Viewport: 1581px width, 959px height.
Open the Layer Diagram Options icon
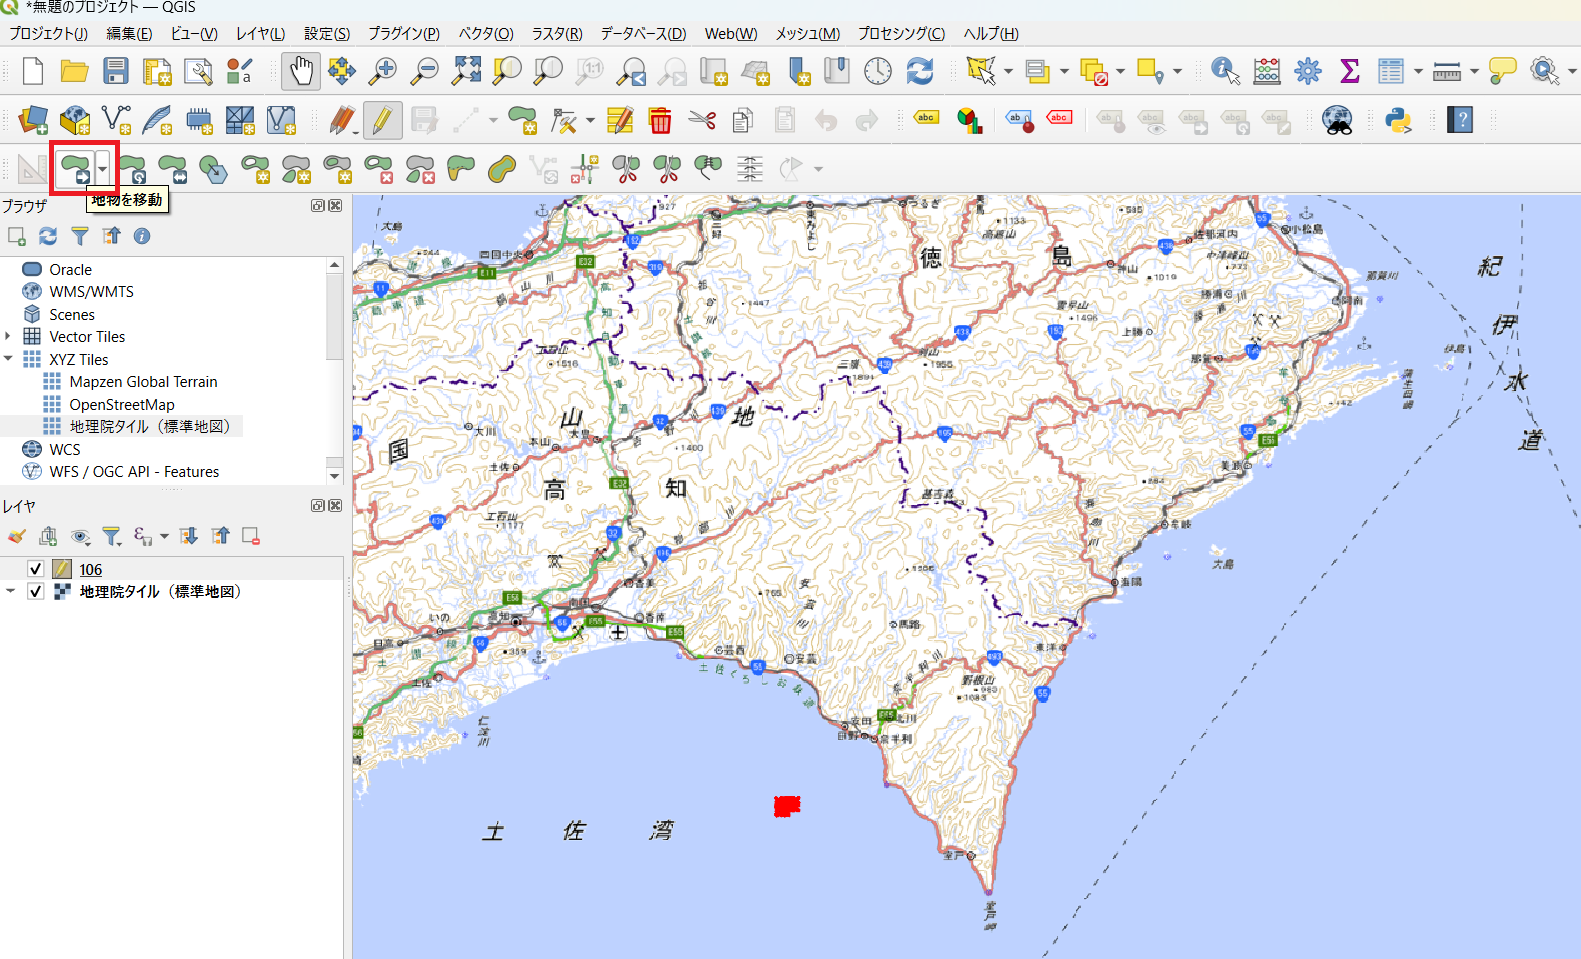pyautogui.click(x=968, y=121)
